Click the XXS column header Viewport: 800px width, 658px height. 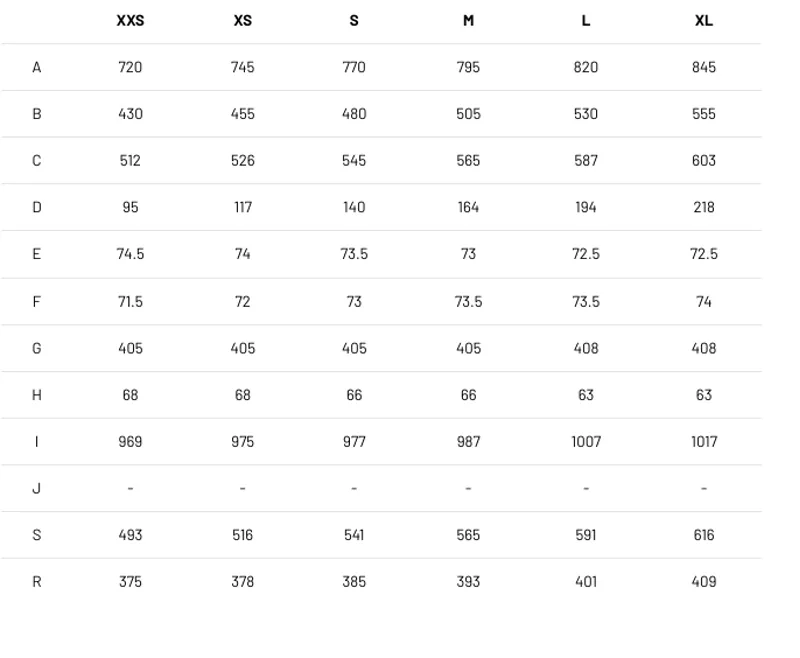point(130,20)
